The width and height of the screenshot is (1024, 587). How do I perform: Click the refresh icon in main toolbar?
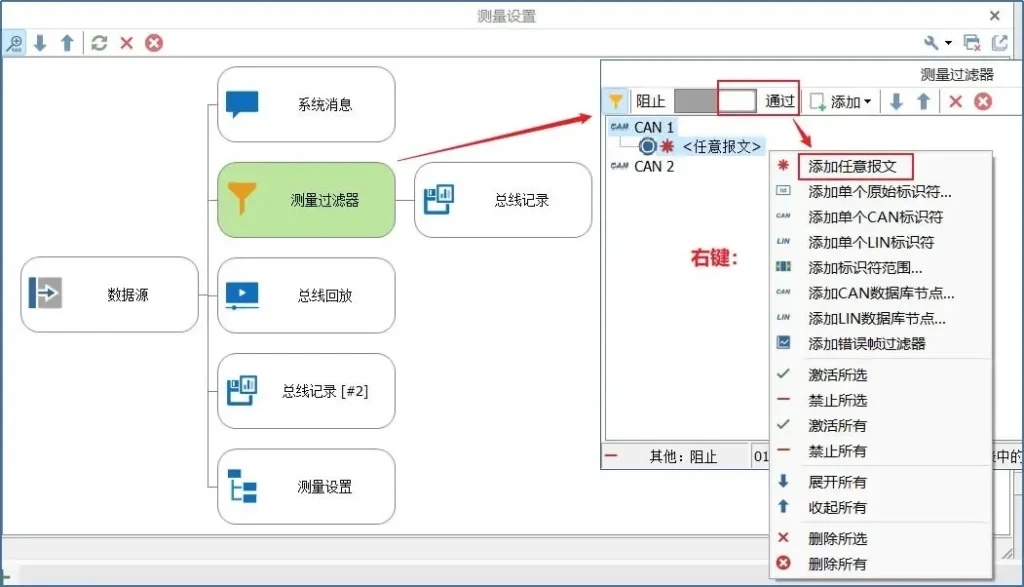[99, 43]
